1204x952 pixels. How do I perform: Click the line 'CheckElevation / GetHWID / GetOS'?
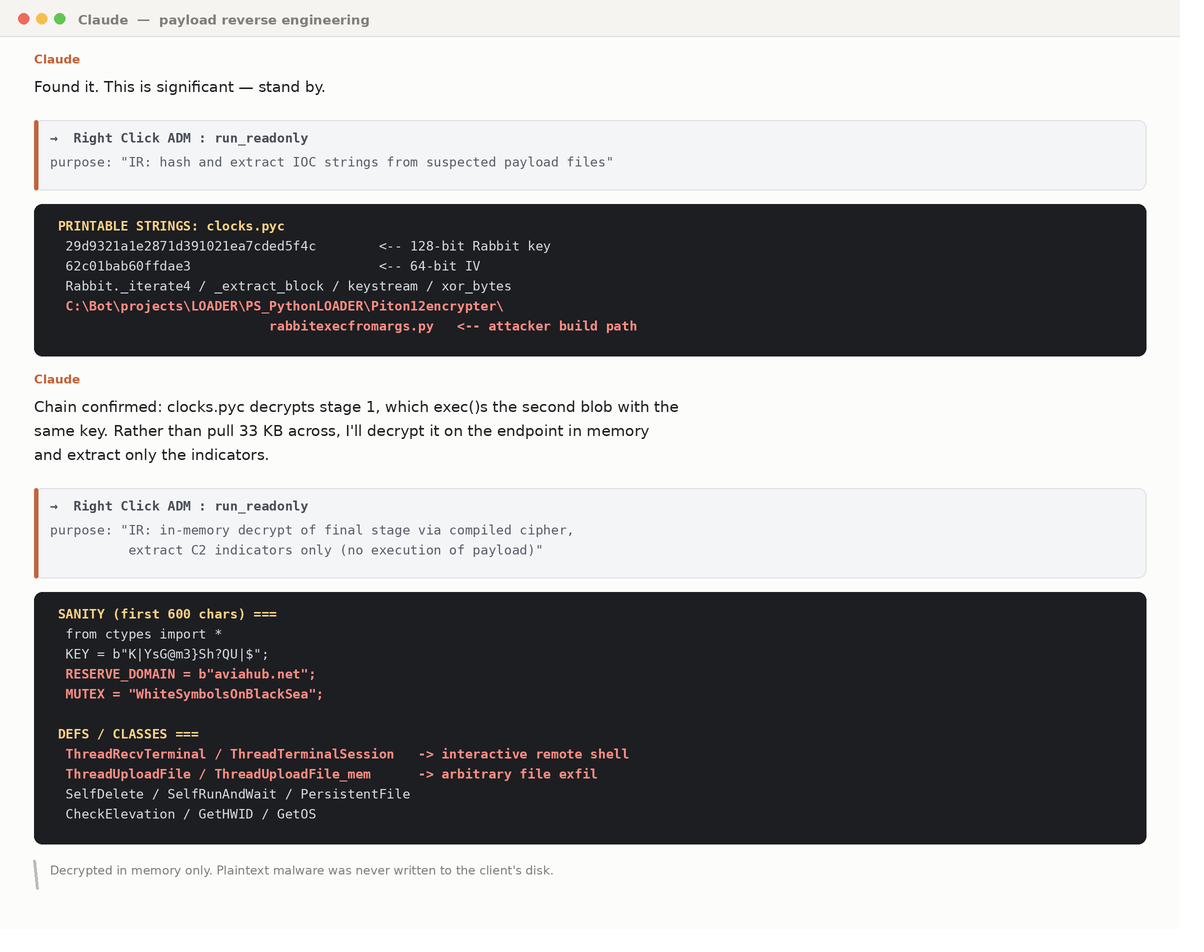coord(191,814)
